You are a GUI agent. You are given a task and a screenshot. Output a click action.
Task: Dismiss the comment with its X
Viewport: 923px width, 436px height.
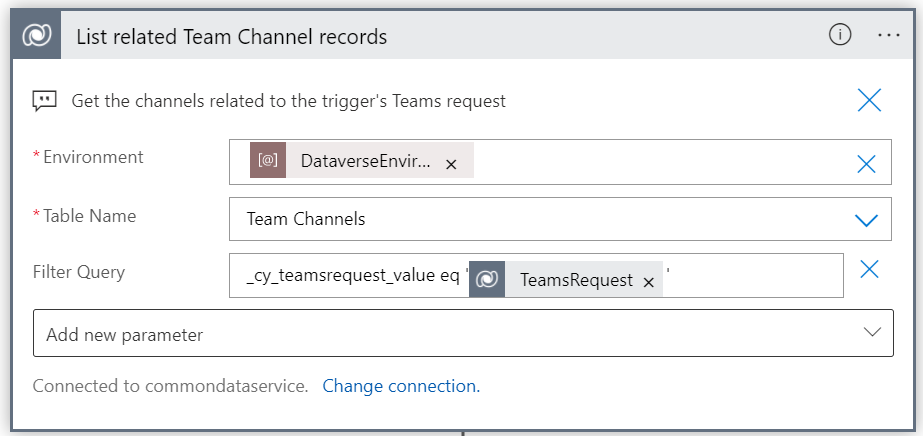[x=869, y=101]
